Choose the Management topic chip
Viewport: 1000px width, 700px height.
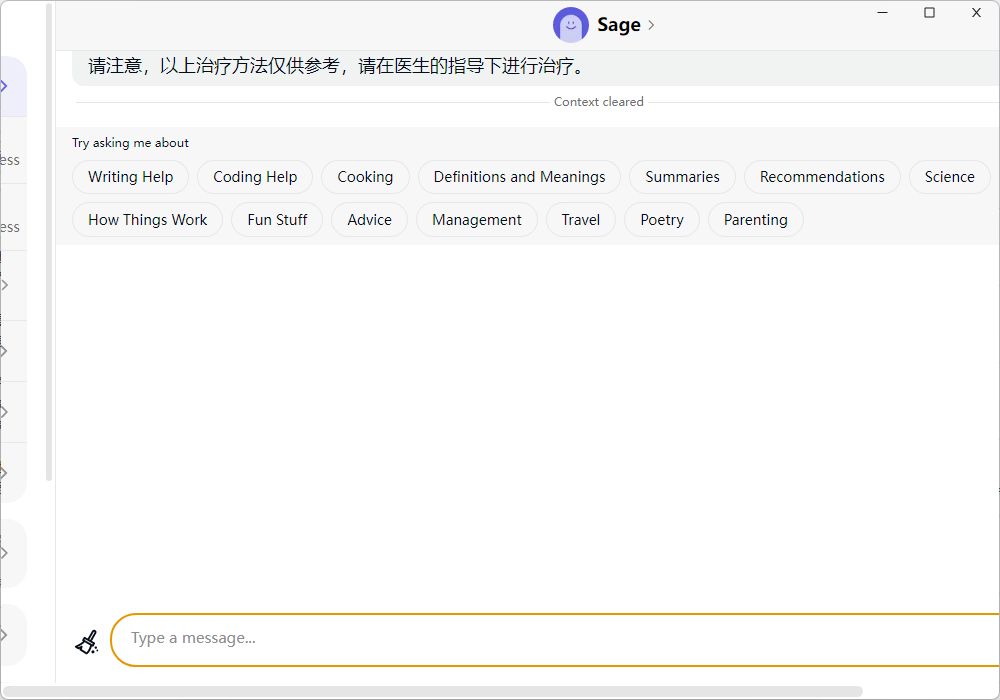477,219
